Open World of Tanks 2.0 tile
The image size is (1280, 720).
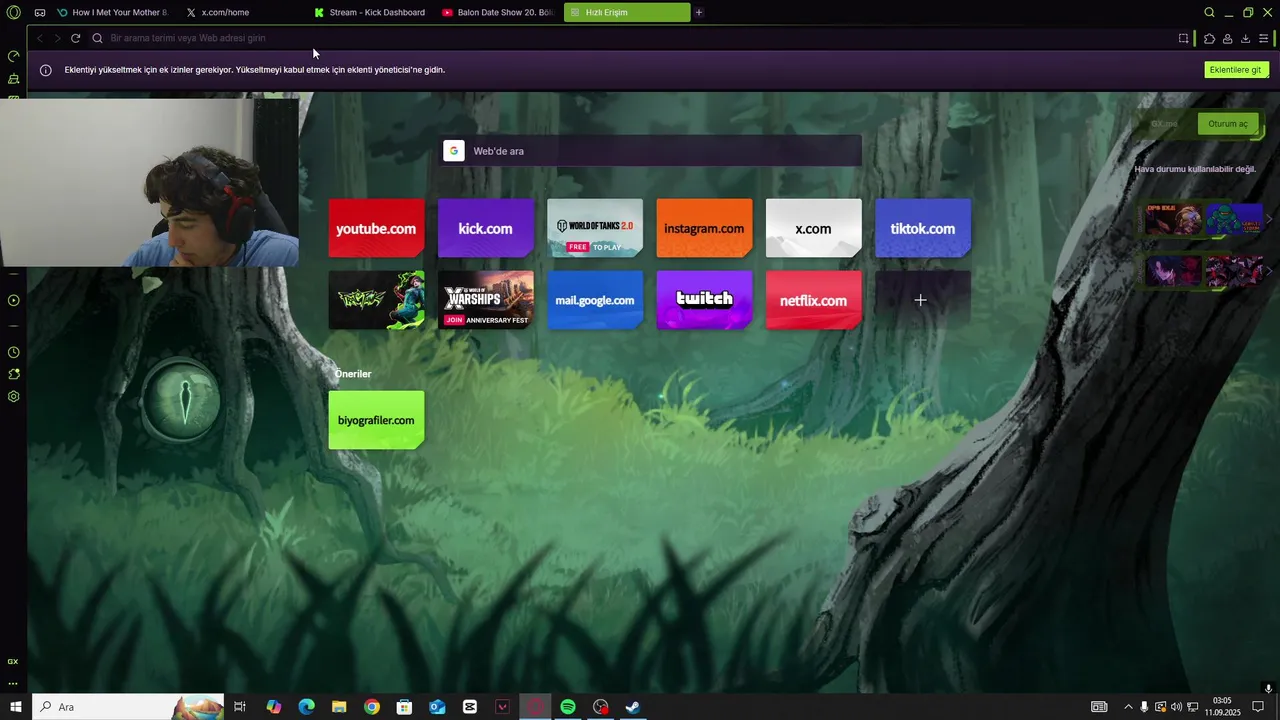595,228
